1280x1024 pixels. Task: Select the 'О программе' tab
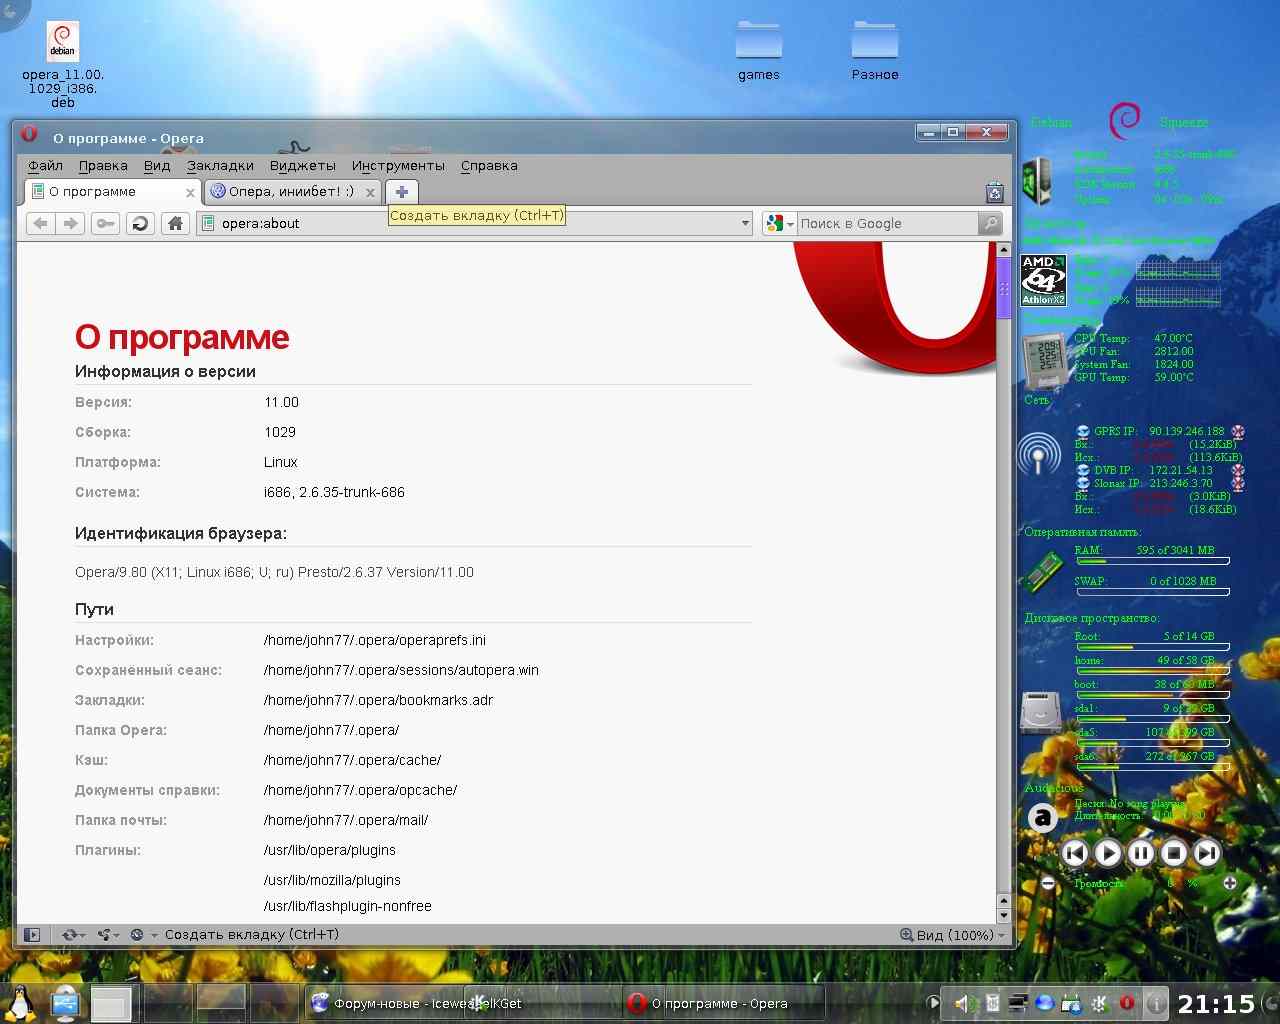pyautogui.click(x=112, y=192)
